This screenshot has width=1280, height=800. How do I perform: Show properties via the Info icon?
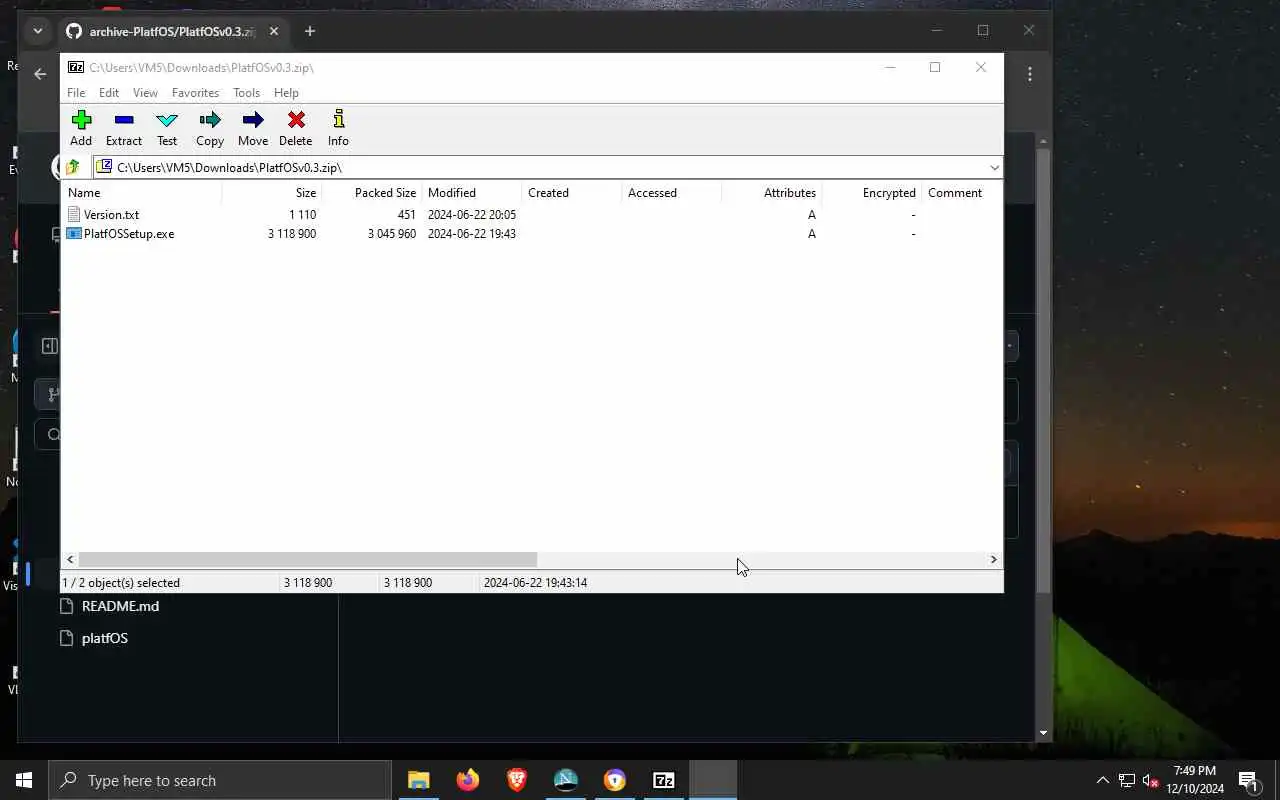click(x=338, y=119)
